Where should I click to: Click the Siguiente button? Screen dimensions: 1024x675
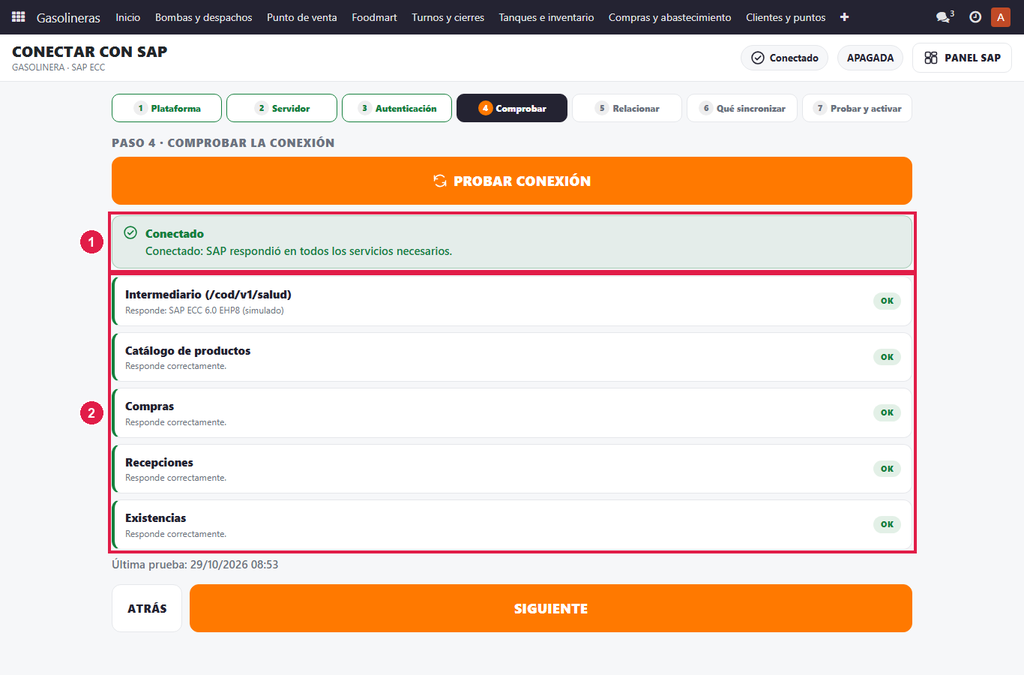pos(551,608)
